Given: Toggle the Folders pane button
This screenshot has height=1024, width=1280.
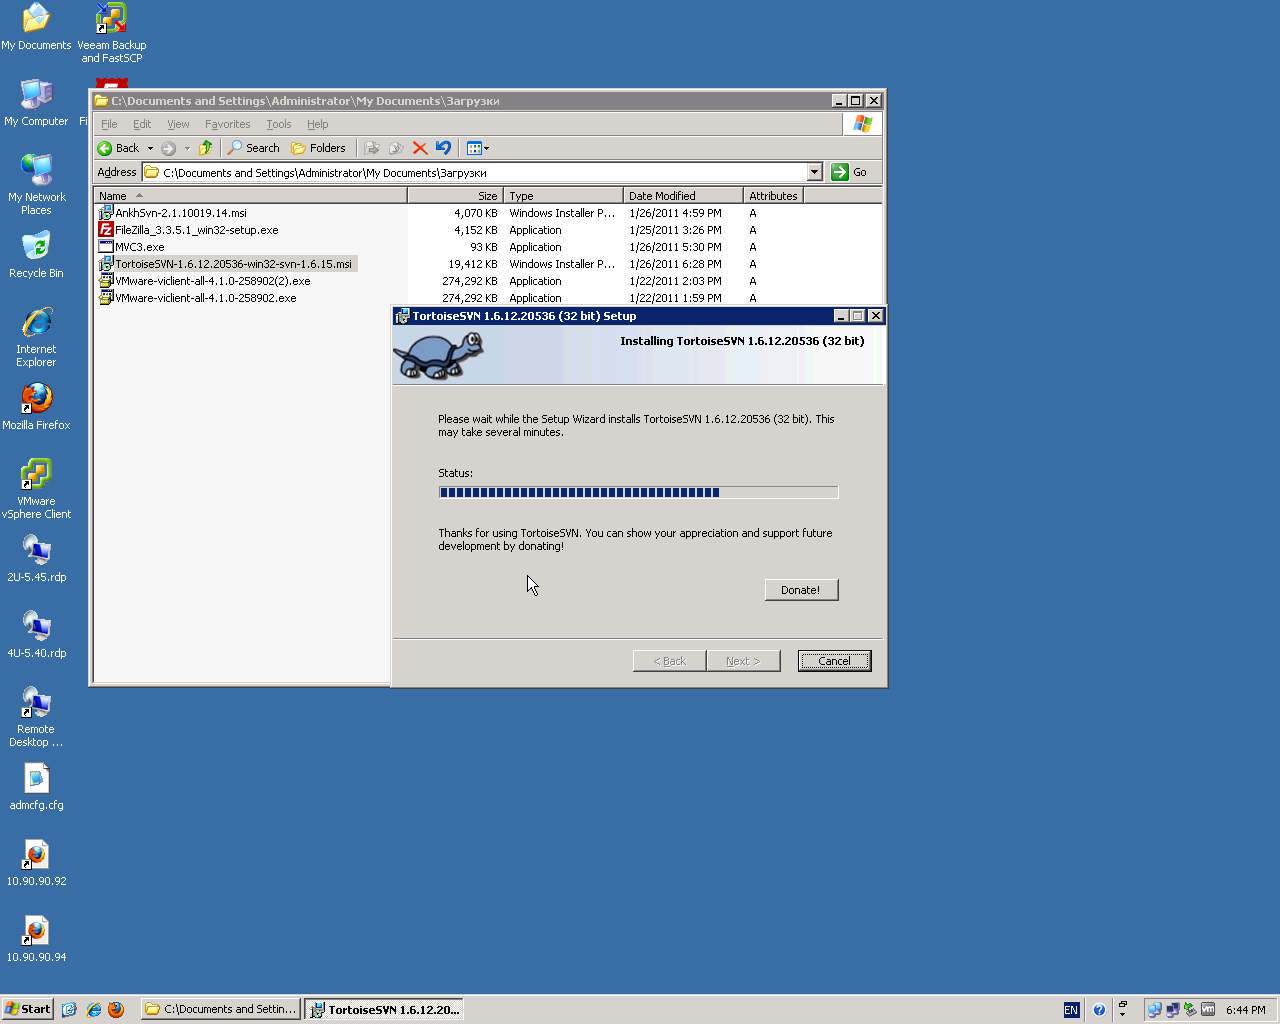Looking at the screenshot, I should point(318,148).
